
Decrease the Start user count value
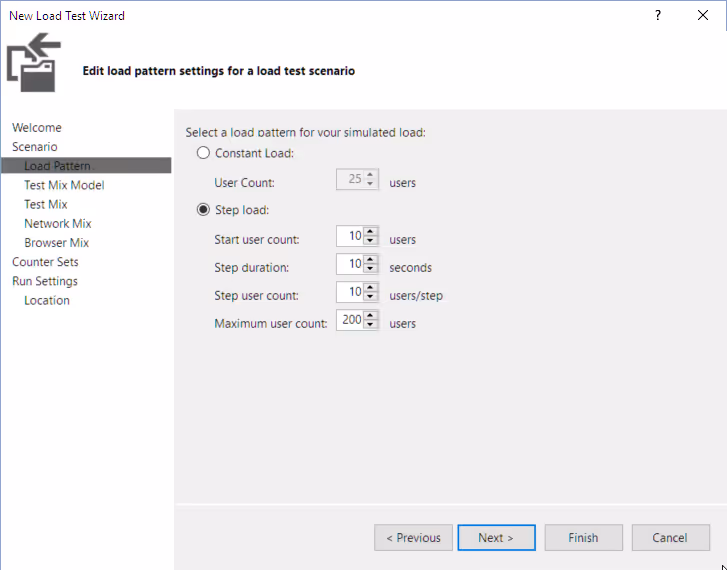click(370, 240)
